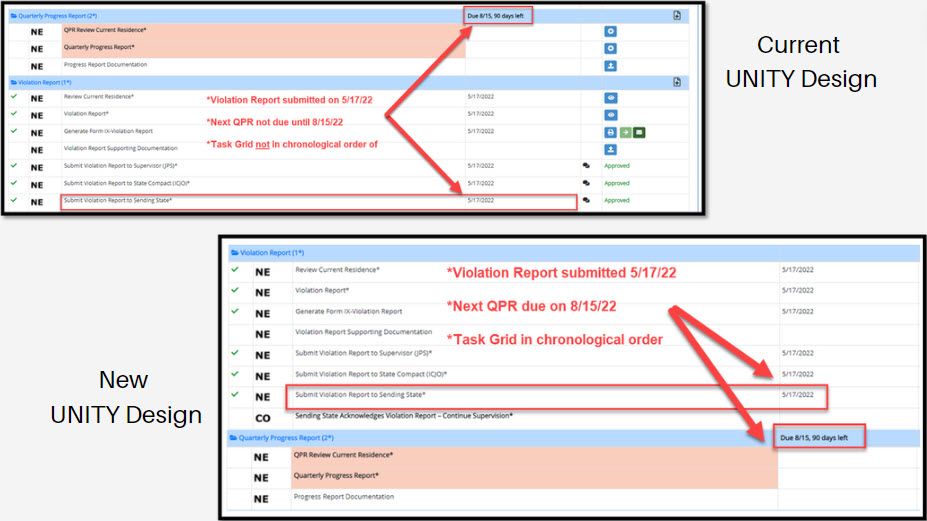This screenshot has height=521, width=927.
Task: Click Approved status on Submit to State Compact row
Action: pos(617,183)
